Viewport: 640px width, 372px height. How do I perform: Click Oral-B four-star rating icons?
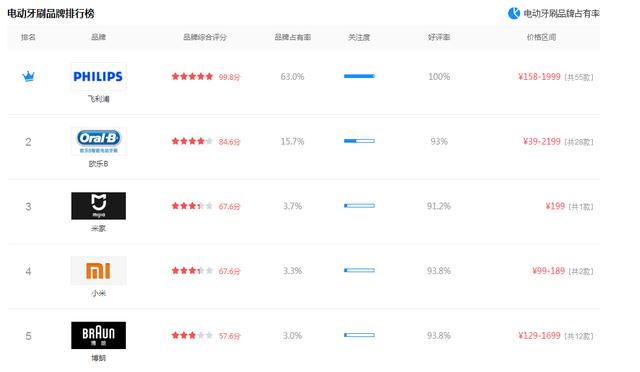point(192,141)
